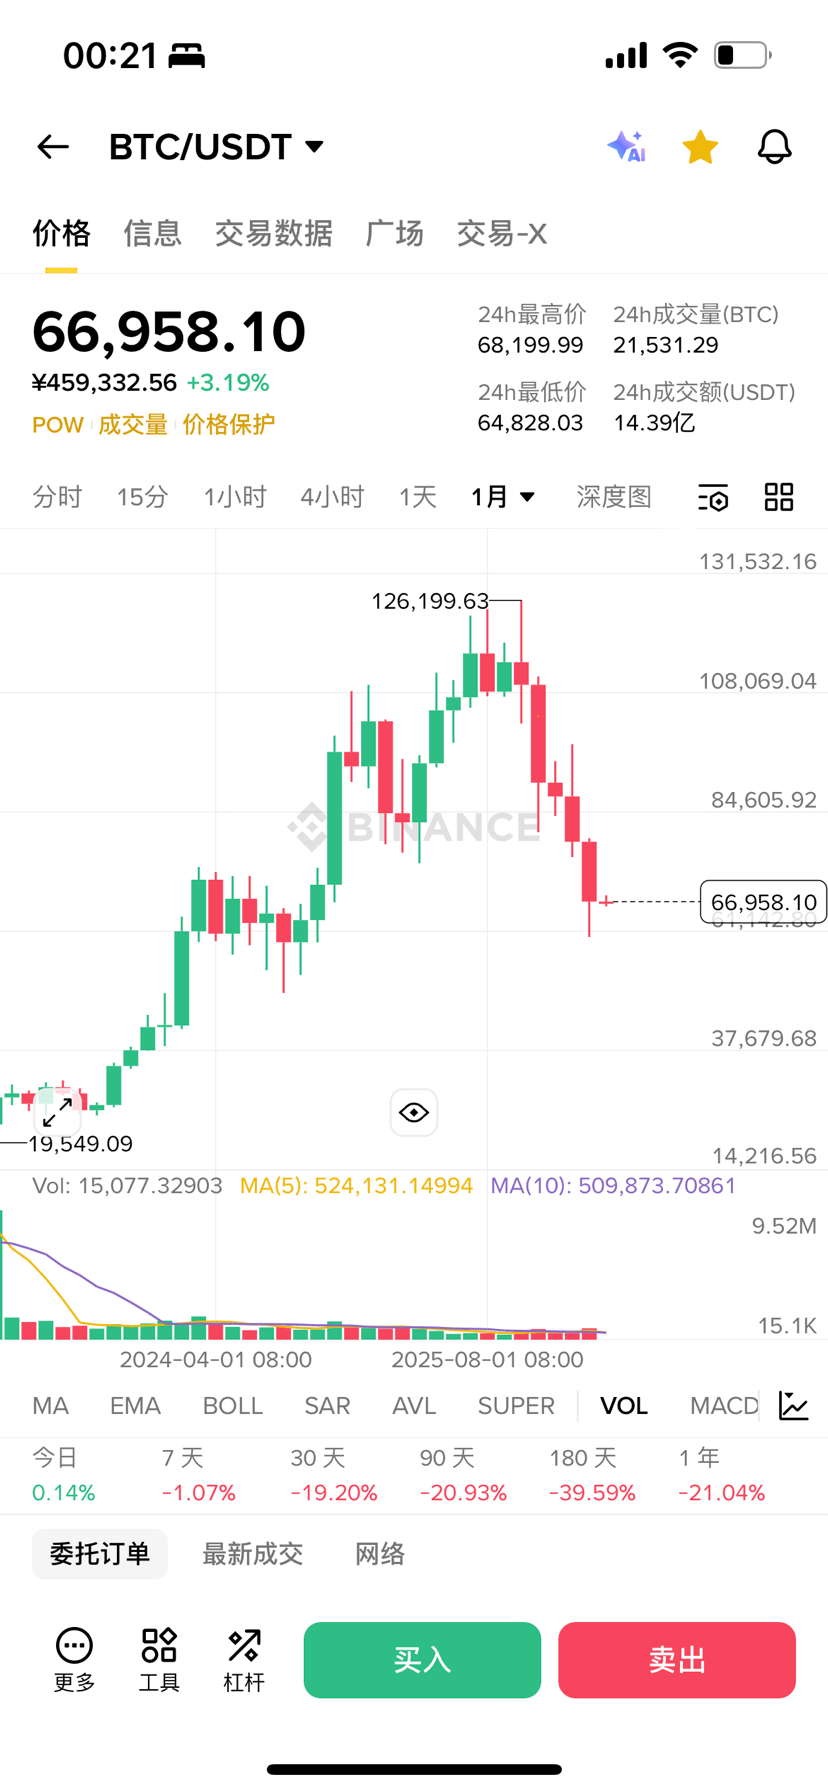
Task: Tap the 30天 -19.20% performance cell
Action: (334, 1475)
